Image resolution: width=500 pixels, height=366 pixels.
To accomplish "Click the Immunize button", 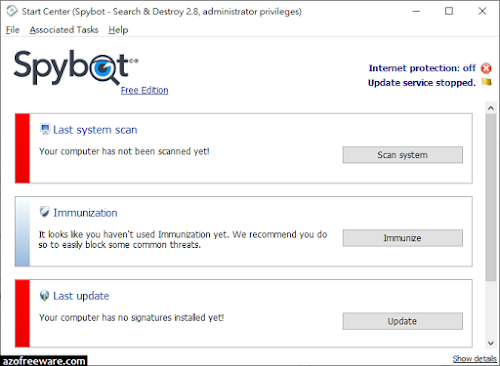I will tap(403, 238).
